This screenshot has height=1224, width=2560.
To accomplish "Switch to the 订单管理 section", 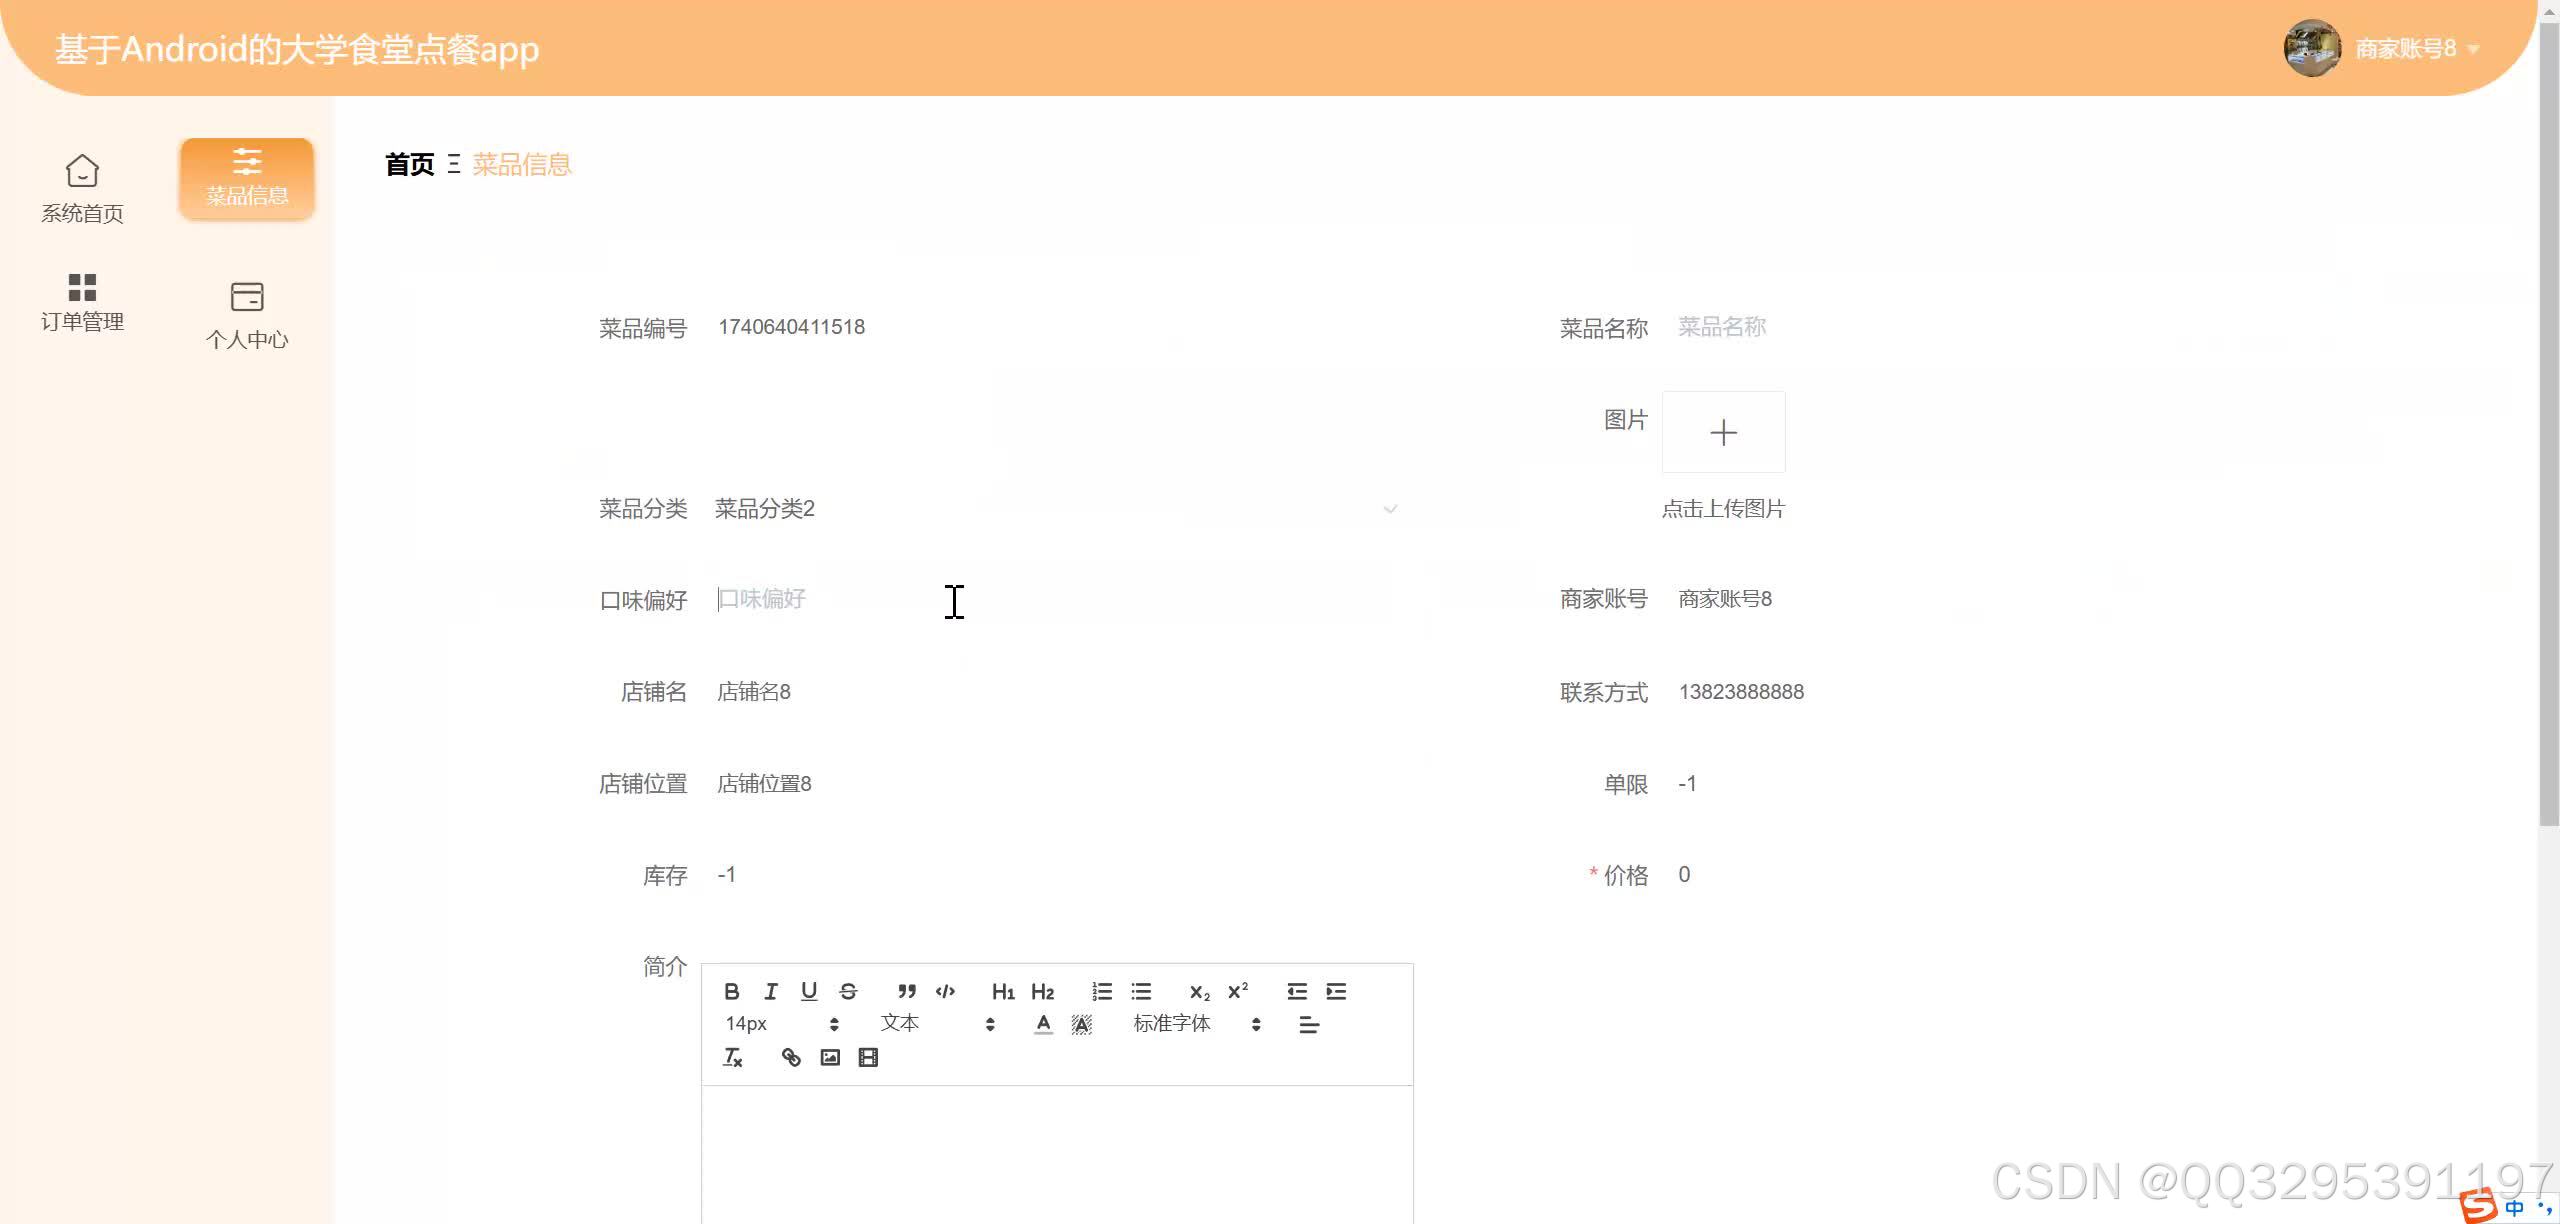I will point(83,300).
